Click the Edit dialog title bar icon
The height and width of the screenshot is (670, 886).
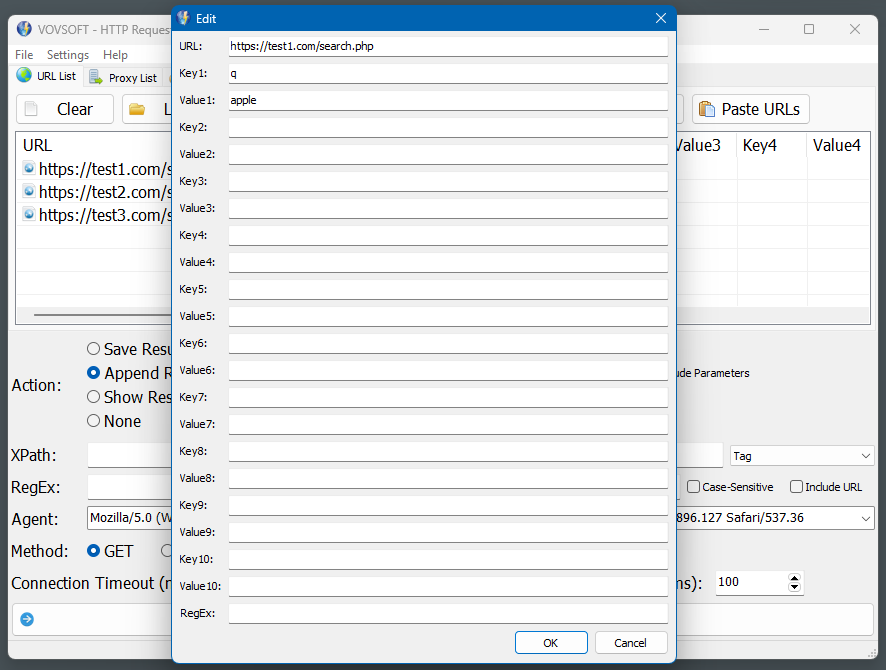(x=183, y=18)
